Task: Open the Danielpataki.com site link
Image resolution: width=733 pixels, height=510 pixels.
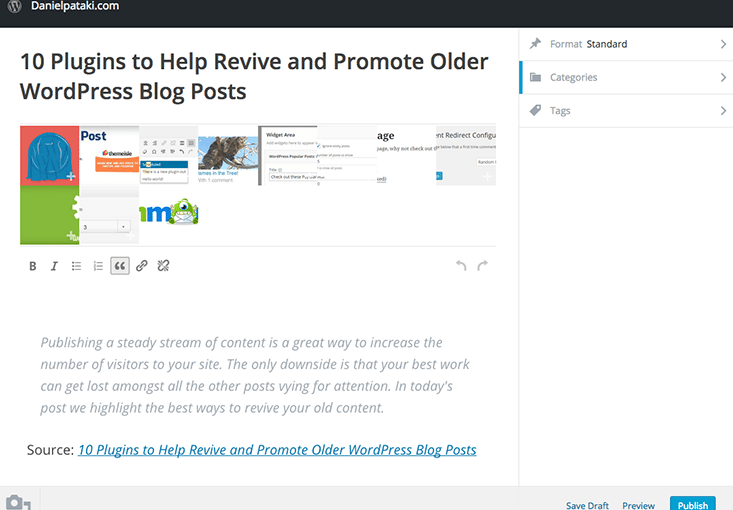Action: pyautogui.click(x=75, y=6)
